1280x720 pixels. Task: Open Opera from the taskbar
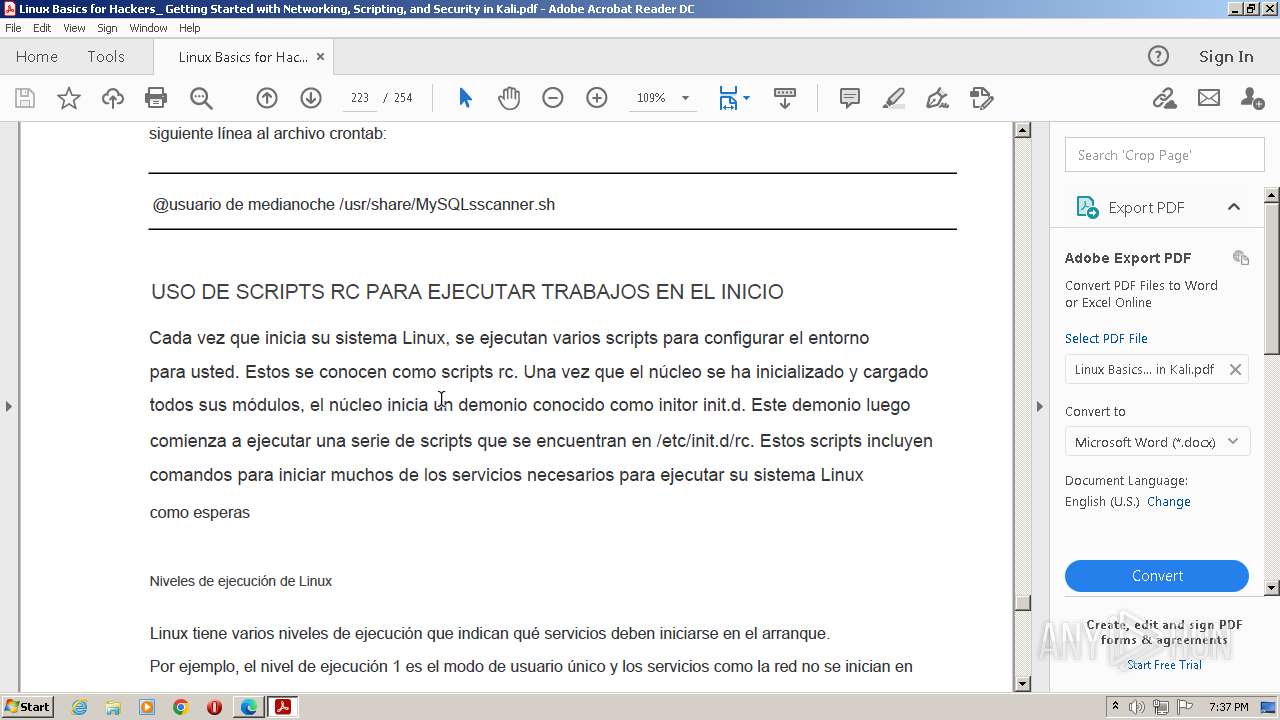click(x=214, y=707)
